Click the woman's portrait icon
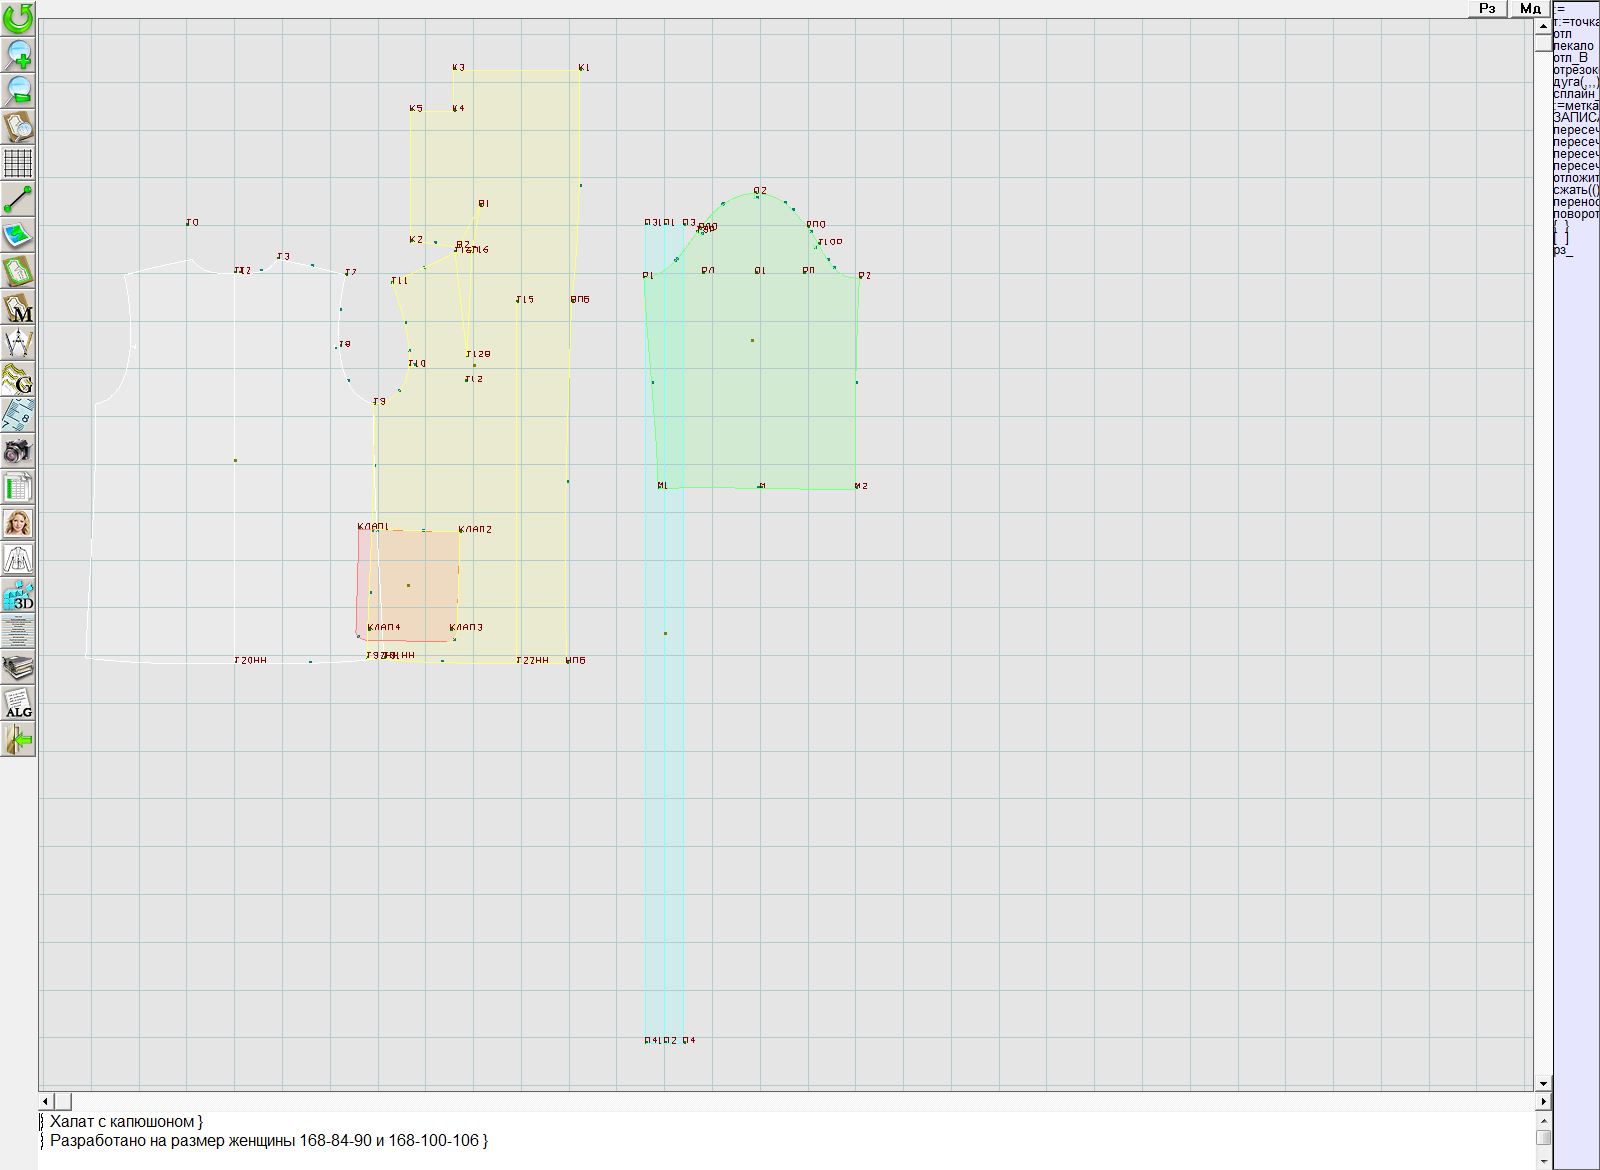The width and height of the screenshot is (1600, 1170). 18,523
